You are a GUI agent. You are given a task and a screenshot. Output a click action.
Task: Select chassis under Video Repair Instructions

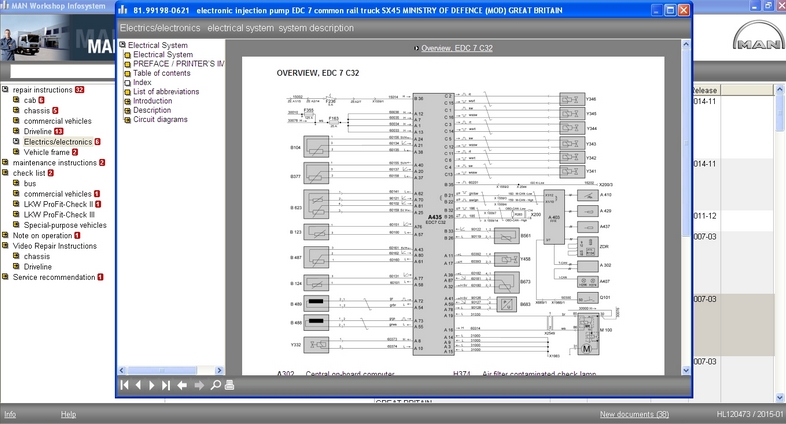[37, 256]
